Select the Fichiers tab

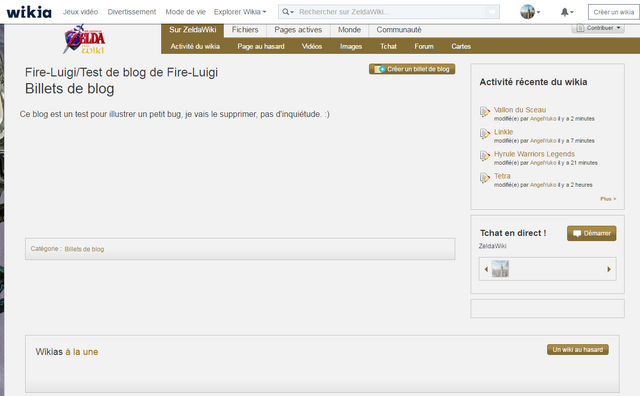pos(245,30)
